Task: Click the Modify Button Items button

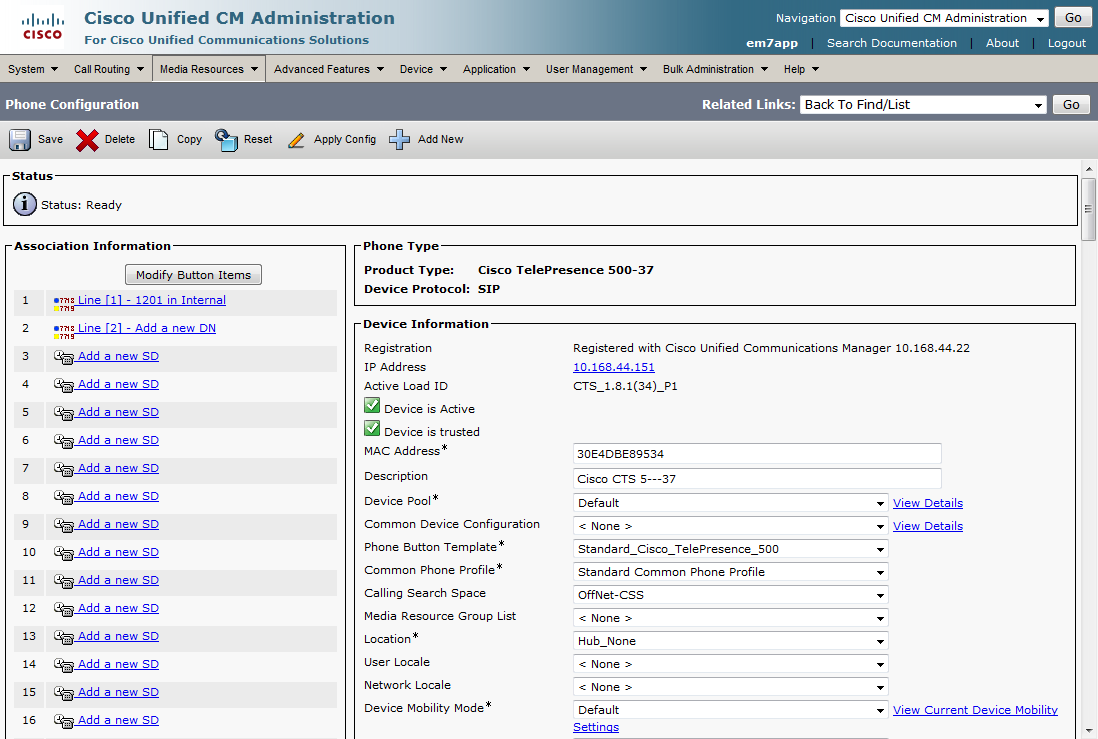Action: coord(193,275)
